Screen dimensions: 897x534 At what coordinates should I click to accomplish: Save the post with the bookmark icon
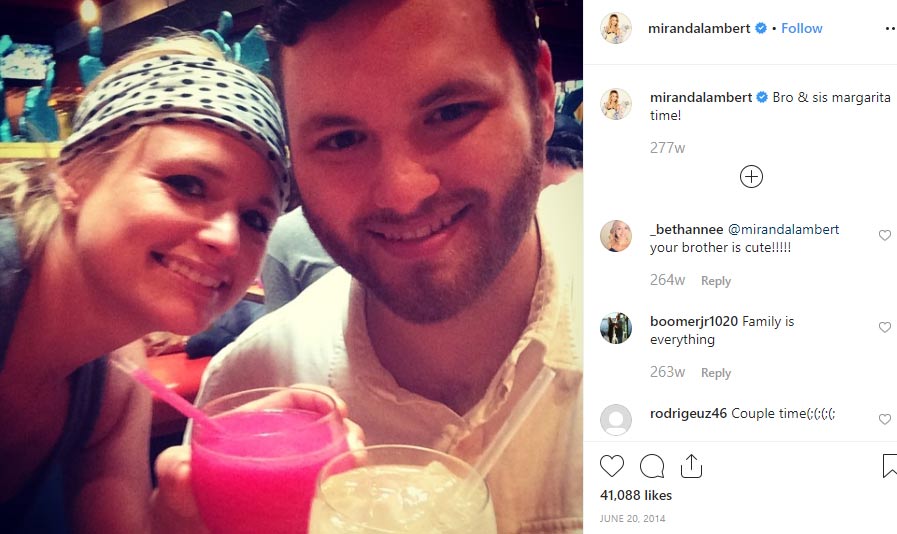point(890,465)
